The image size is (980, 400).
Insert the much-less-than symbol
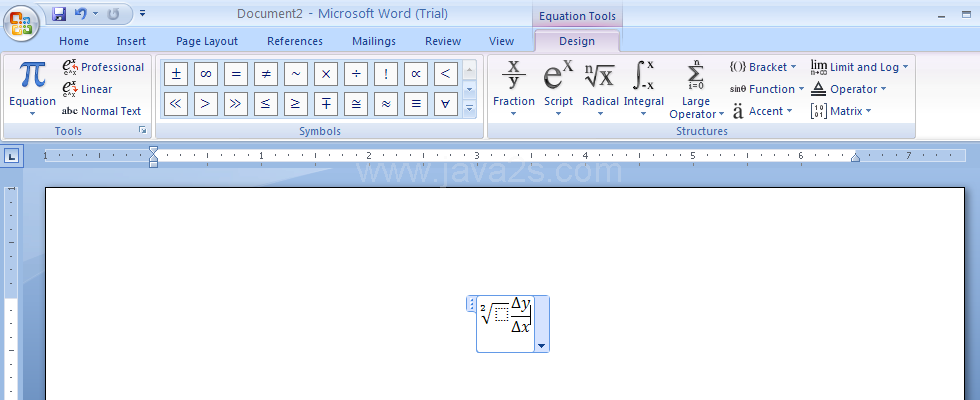[x=176, y=104]
